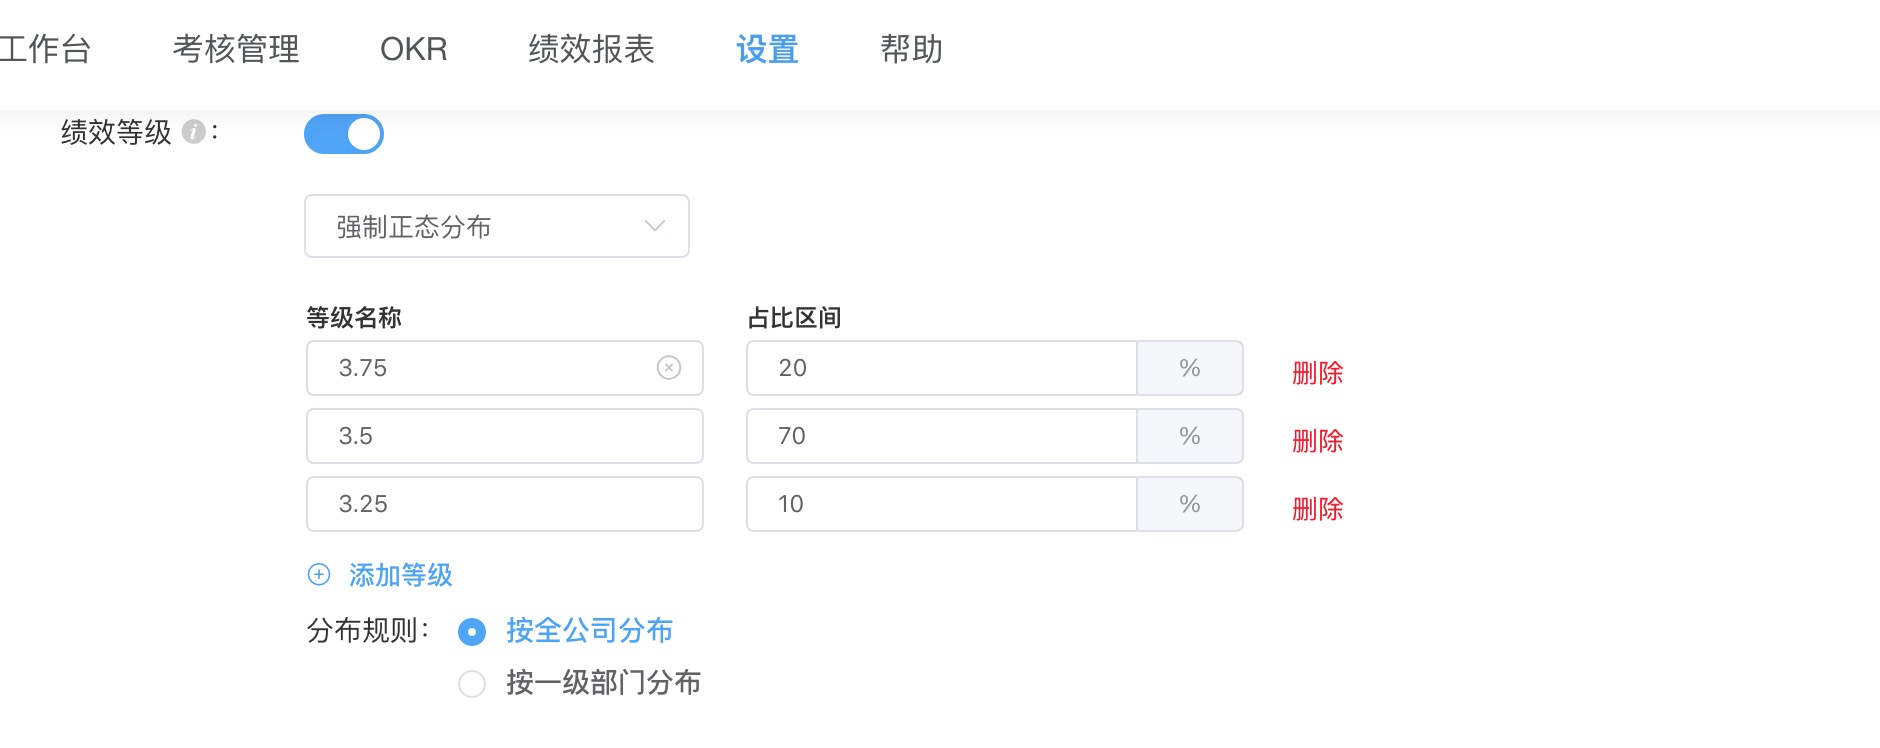Click the percent sign on the 20 row
The width and height of the screenshot is (1880, 748).
pos(1189,368)
